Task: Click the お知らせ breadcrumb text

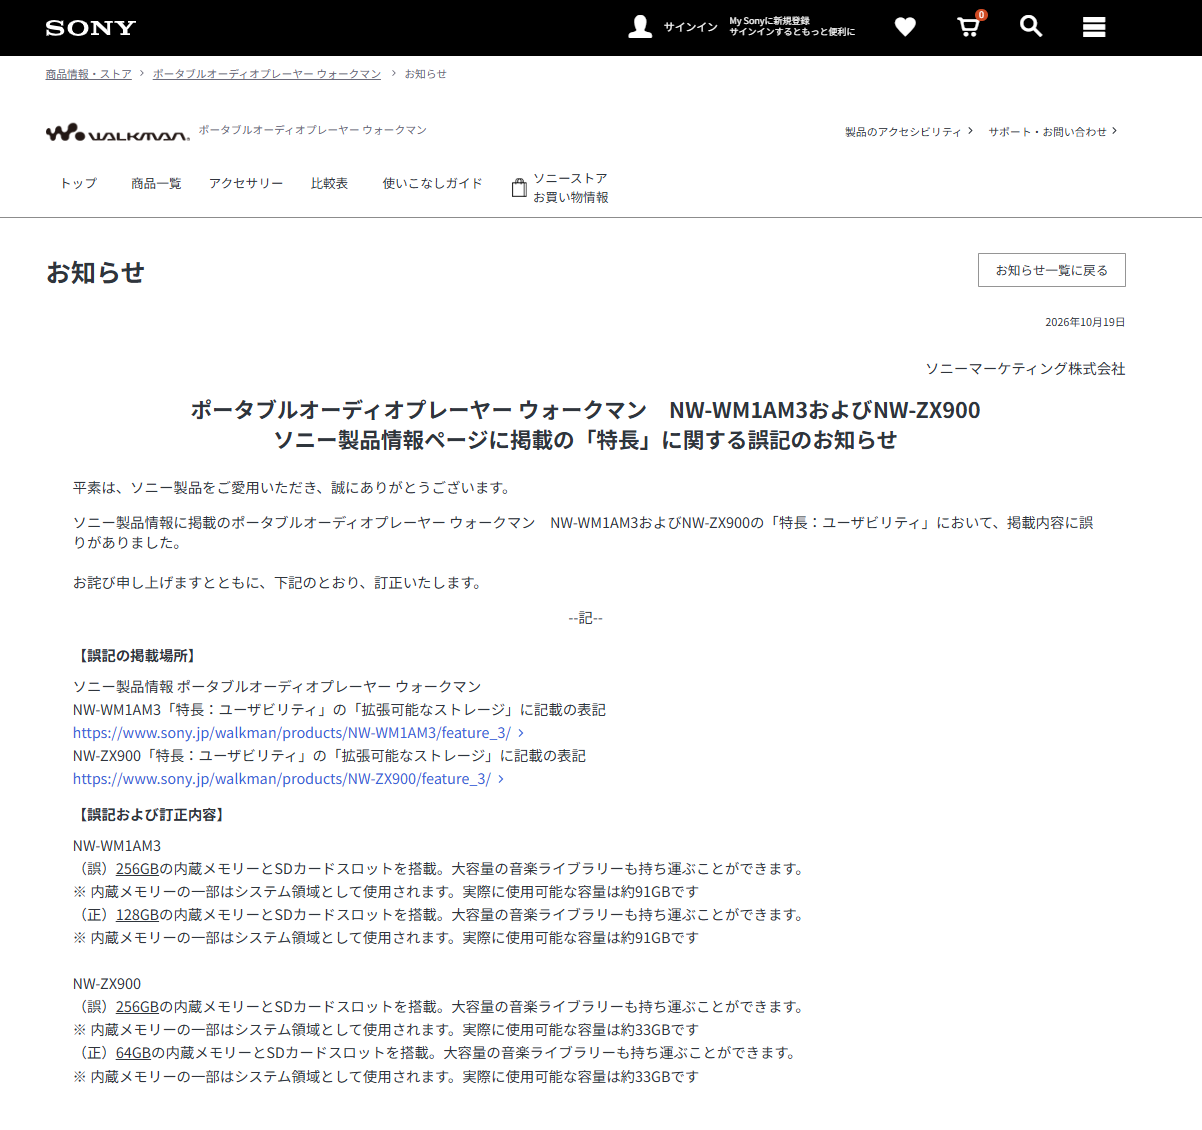Action: 425,74
